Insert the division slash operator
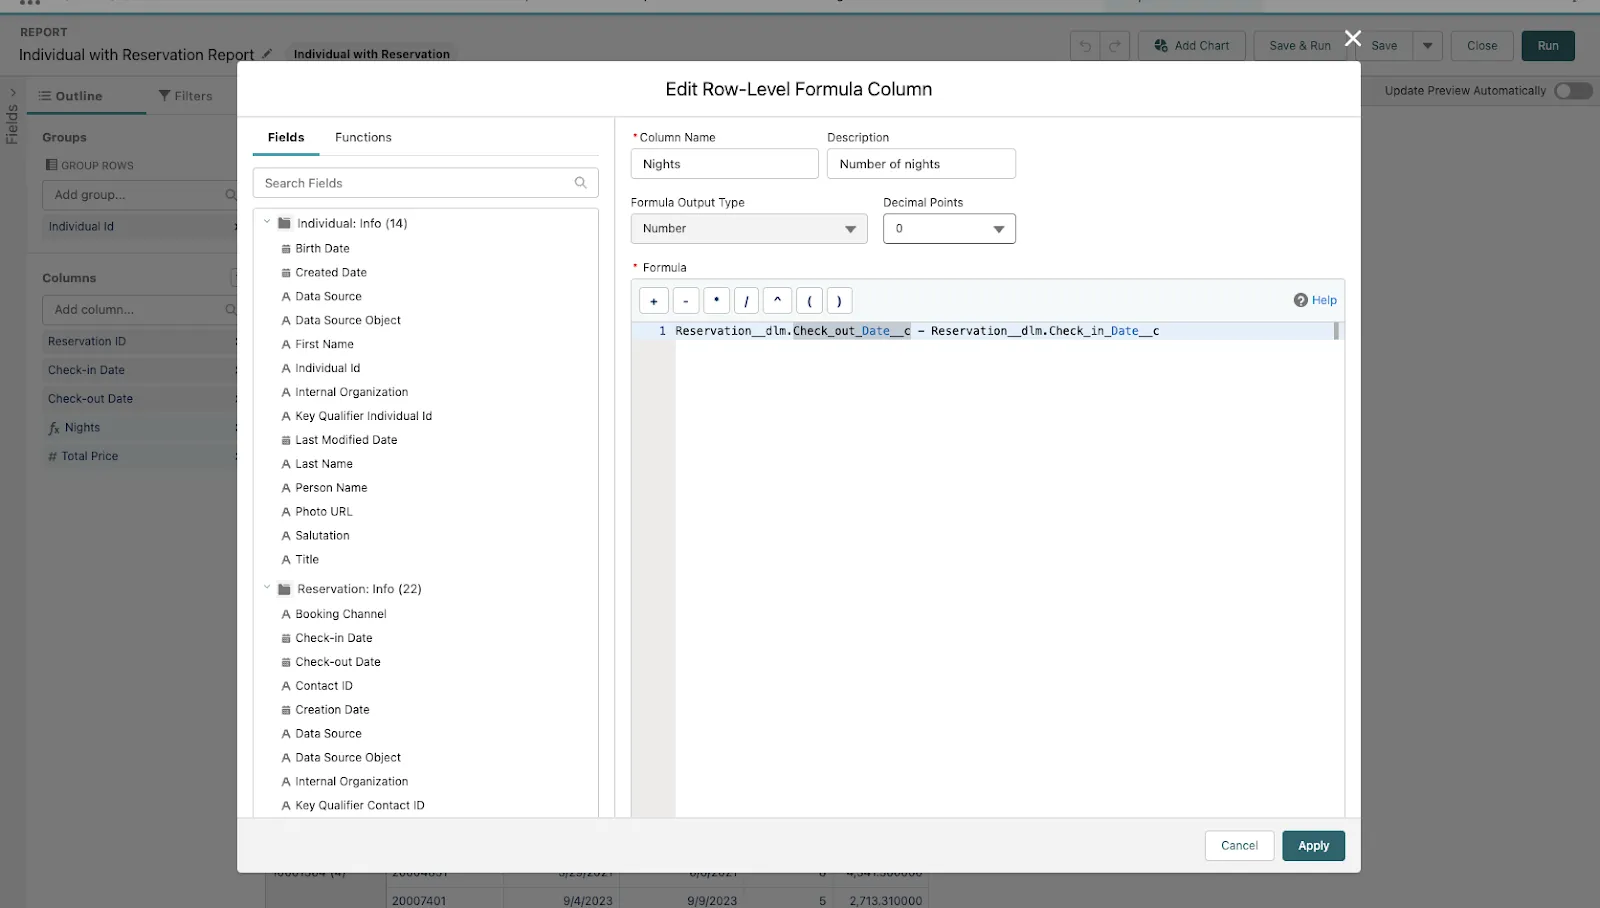The width and height of the screenshot is (1600, 908). point(746,301)
